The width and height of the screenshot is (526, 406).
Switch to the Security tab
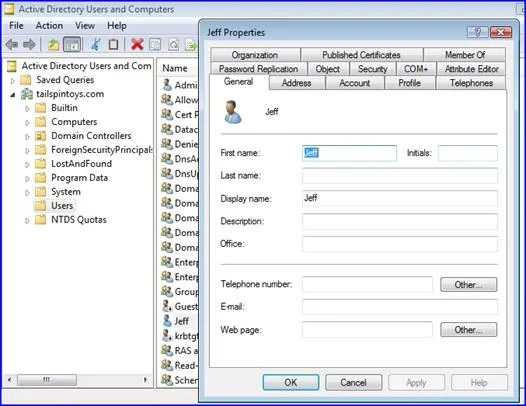click(372, 69)
